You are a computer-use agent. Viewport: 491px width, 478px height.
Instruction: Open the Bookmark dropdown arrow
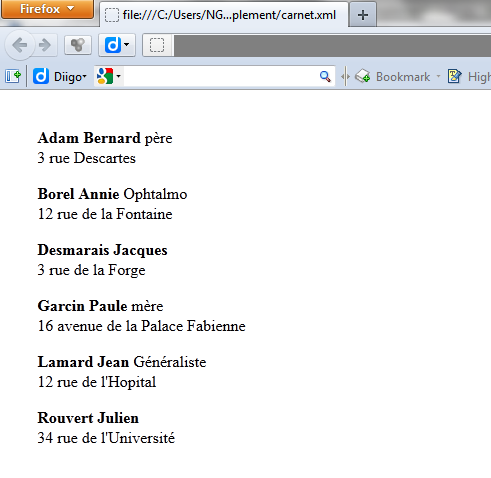tap(438, 76)
